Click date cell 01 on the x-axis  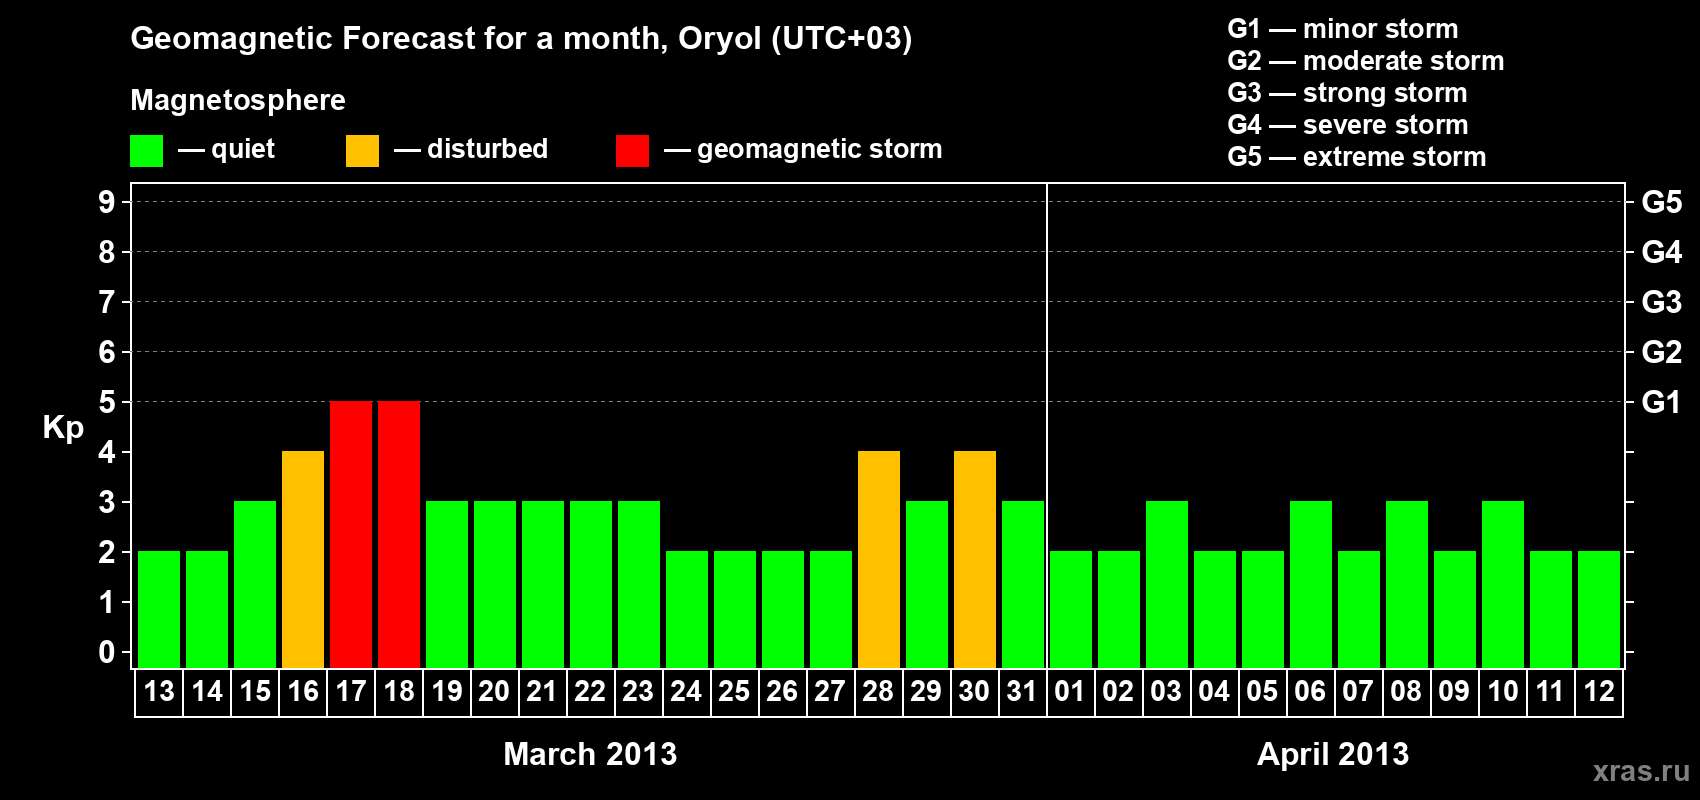point(1071,692)
